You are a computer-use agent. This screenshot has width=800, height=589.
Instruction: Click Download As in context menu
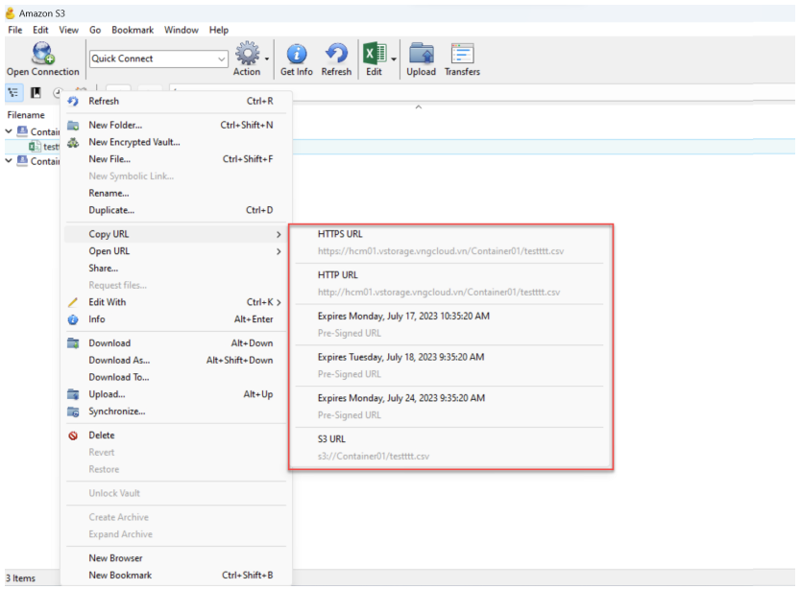coord(119,360)
